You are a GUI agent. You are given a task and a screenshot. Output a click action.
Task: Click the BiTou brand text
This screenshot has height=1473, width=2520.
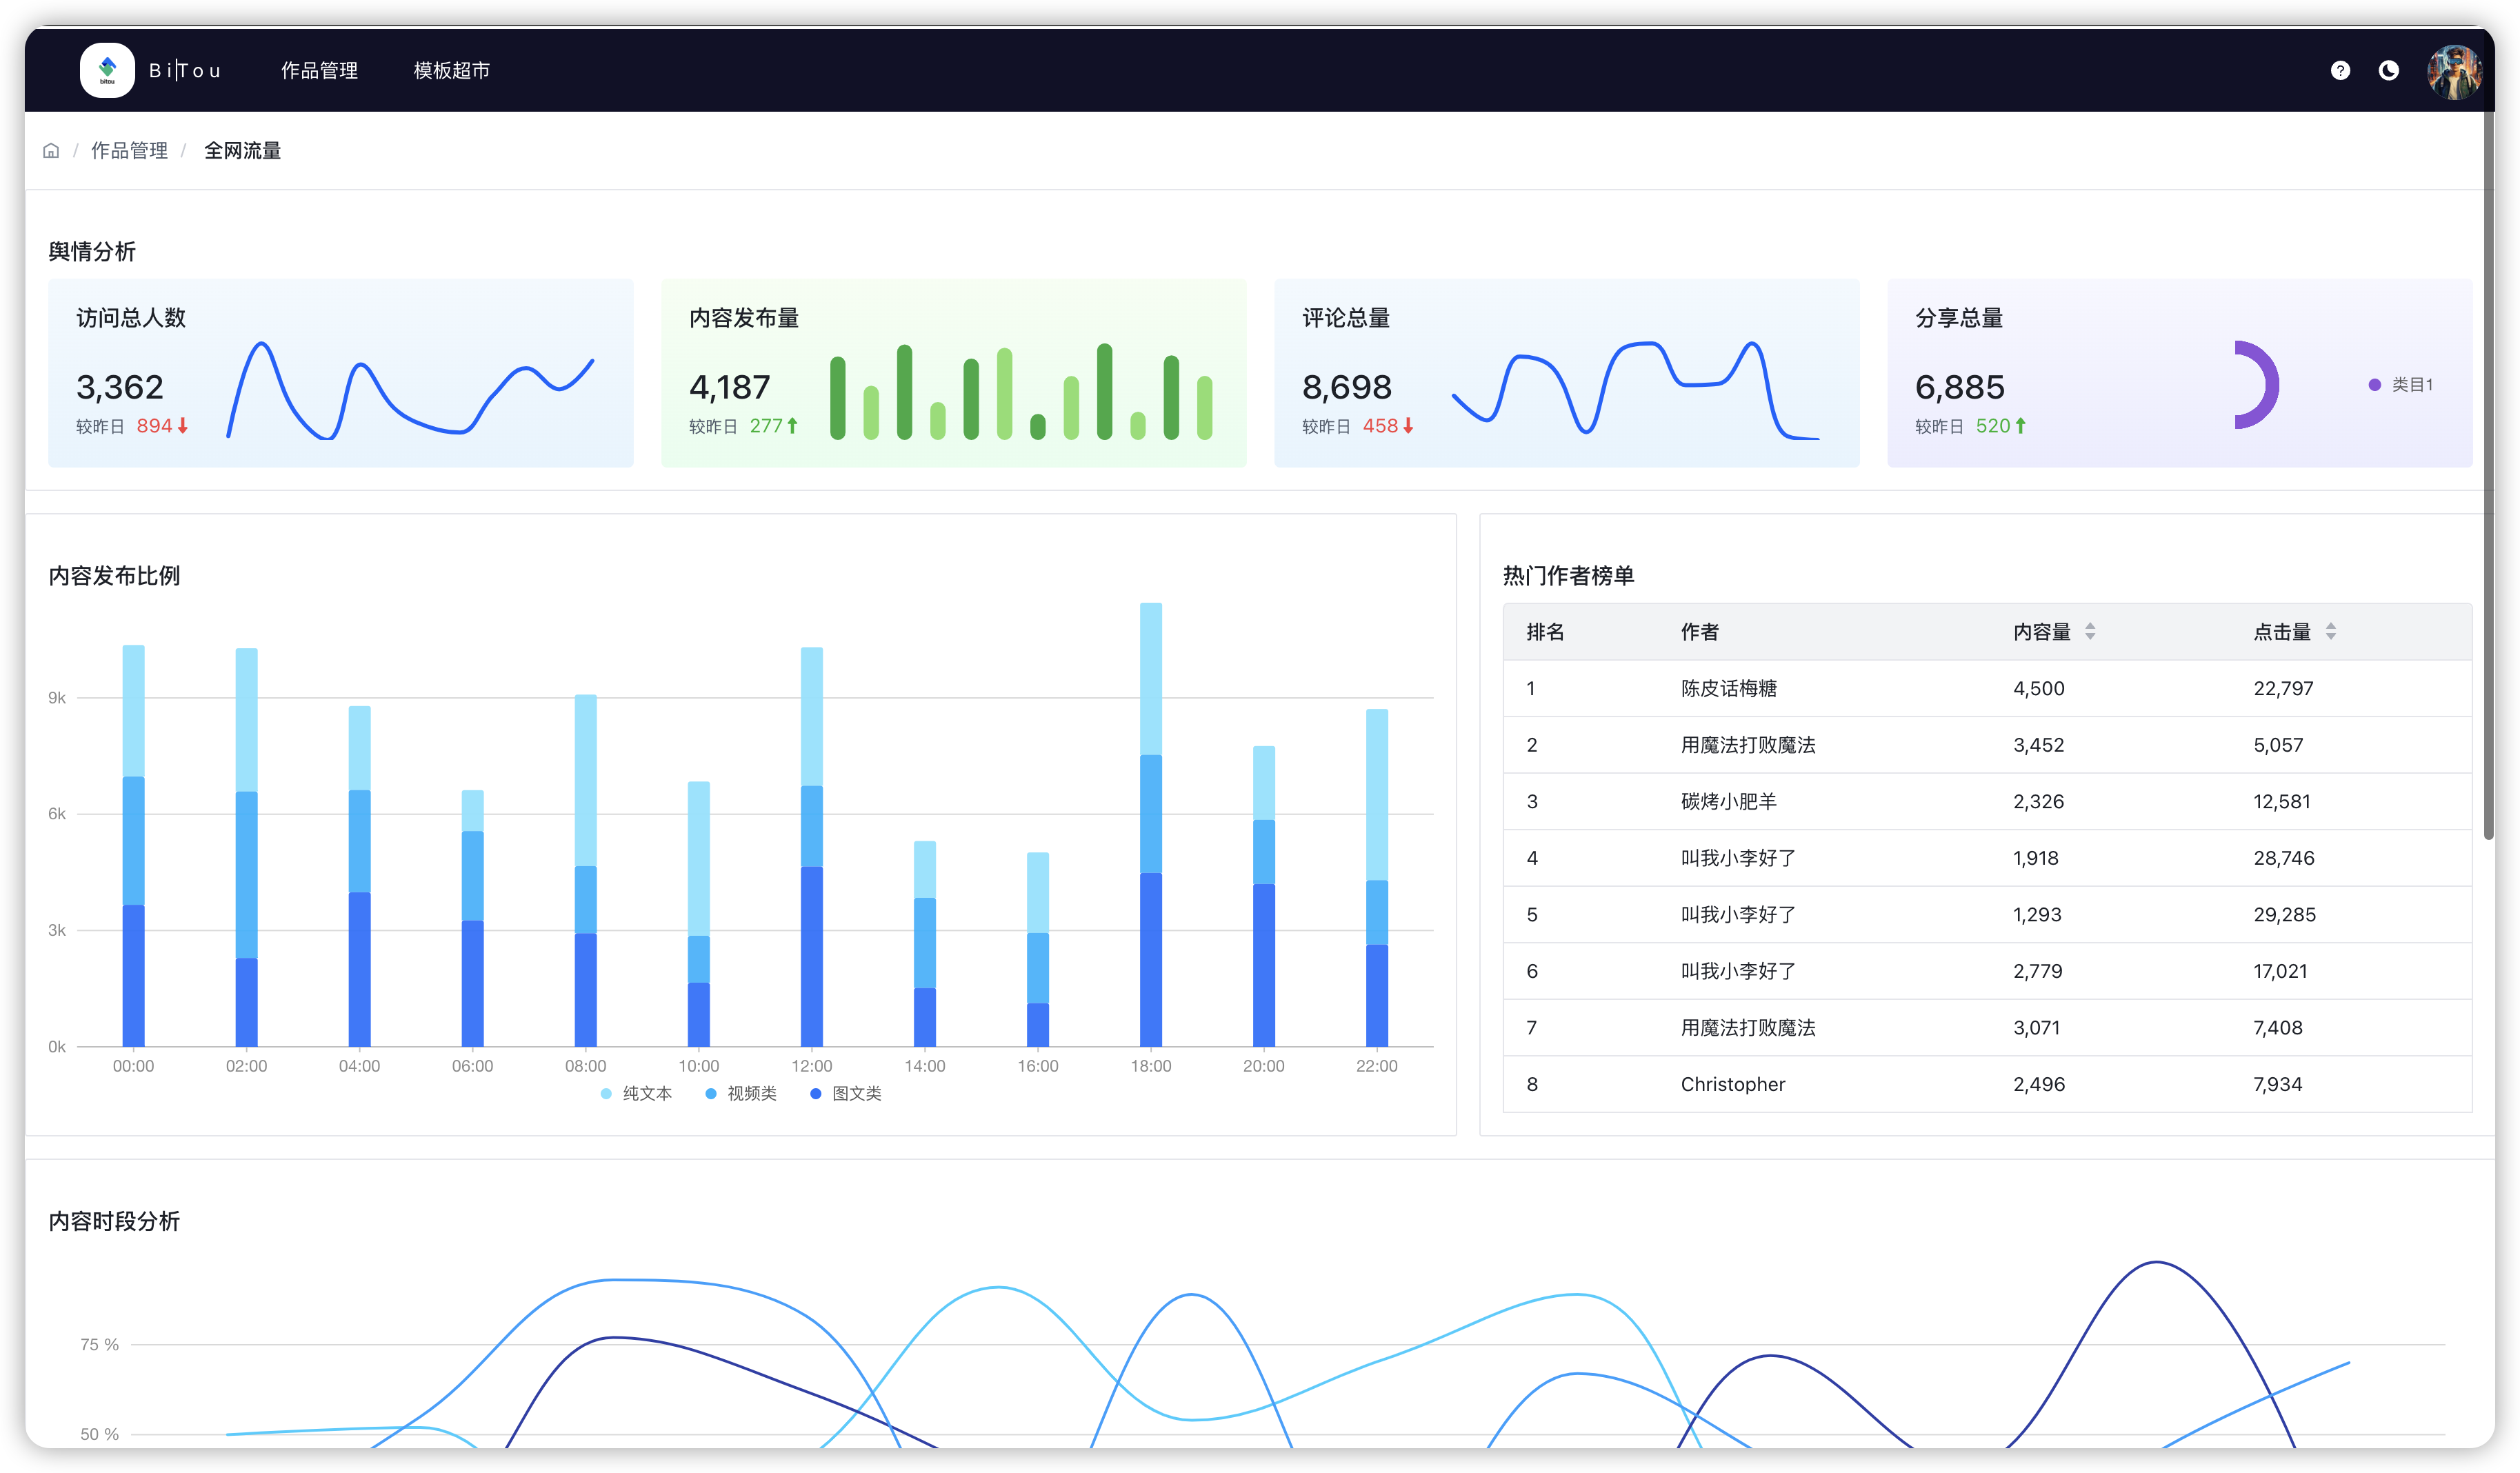tap(185, 71)
